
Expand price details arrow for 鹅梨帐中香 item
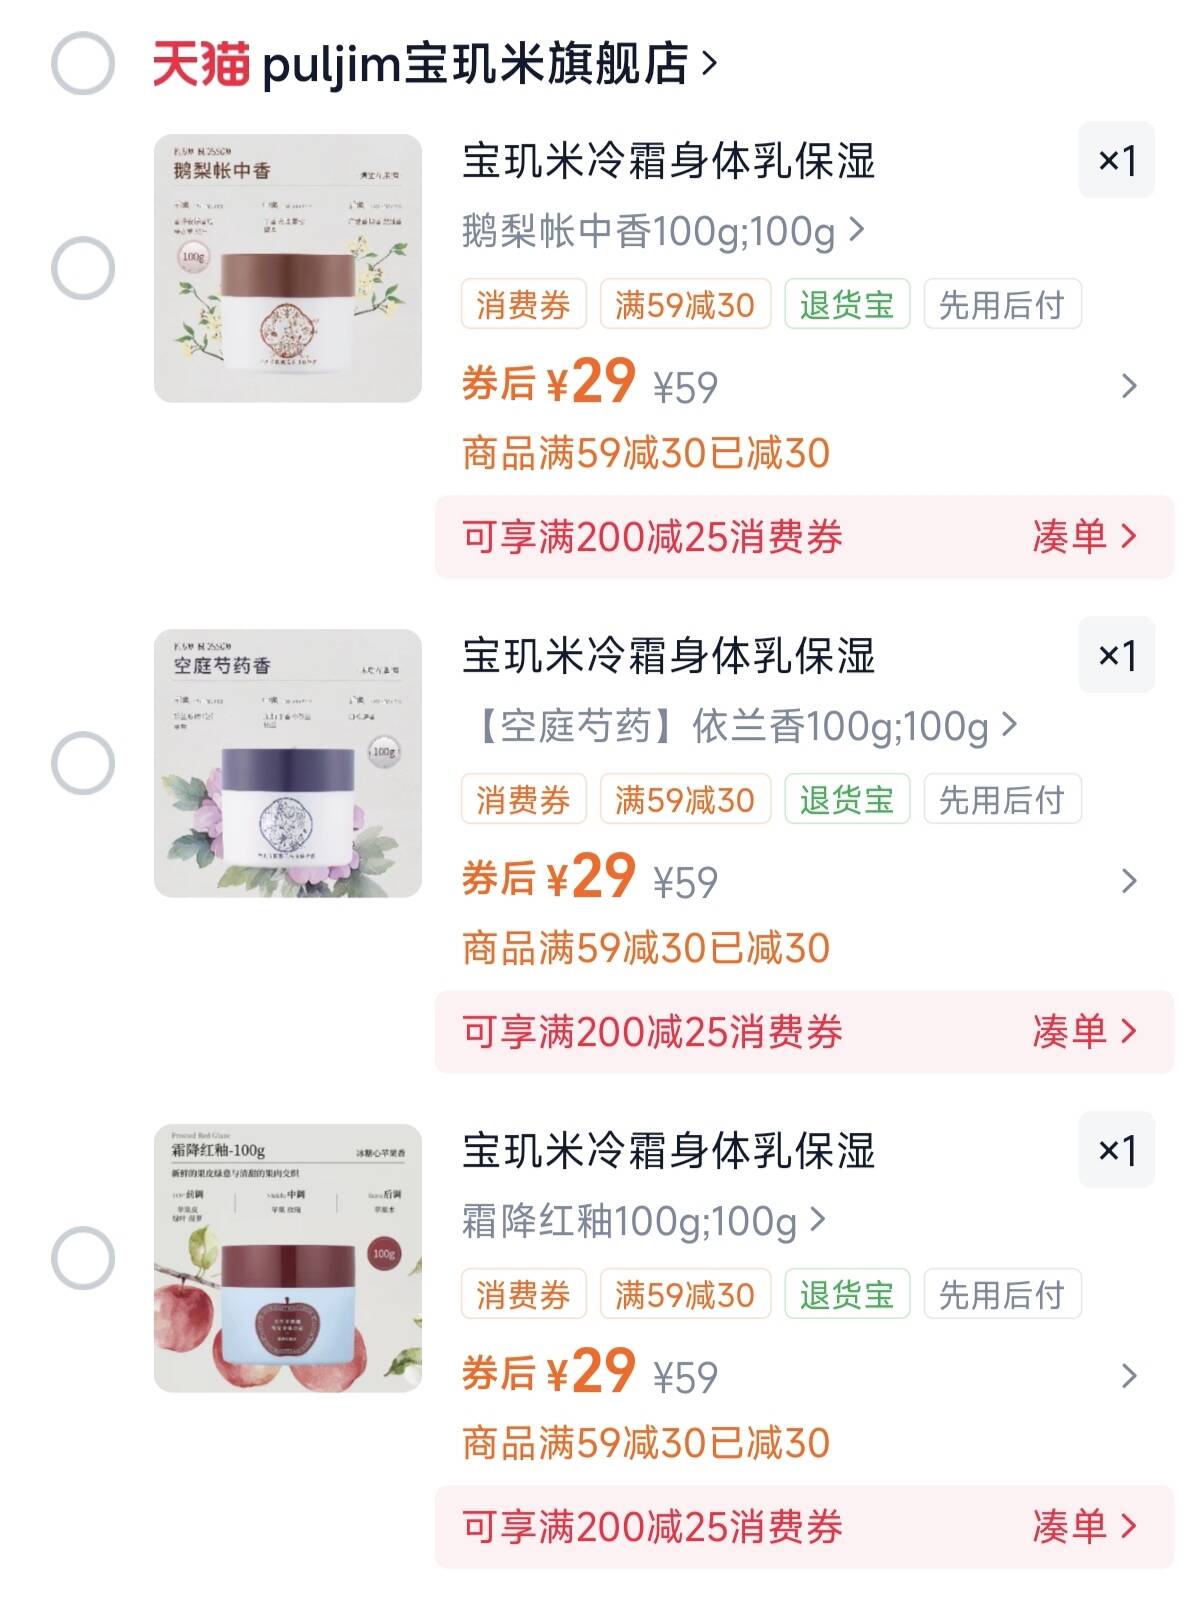tap(1129, 386)
